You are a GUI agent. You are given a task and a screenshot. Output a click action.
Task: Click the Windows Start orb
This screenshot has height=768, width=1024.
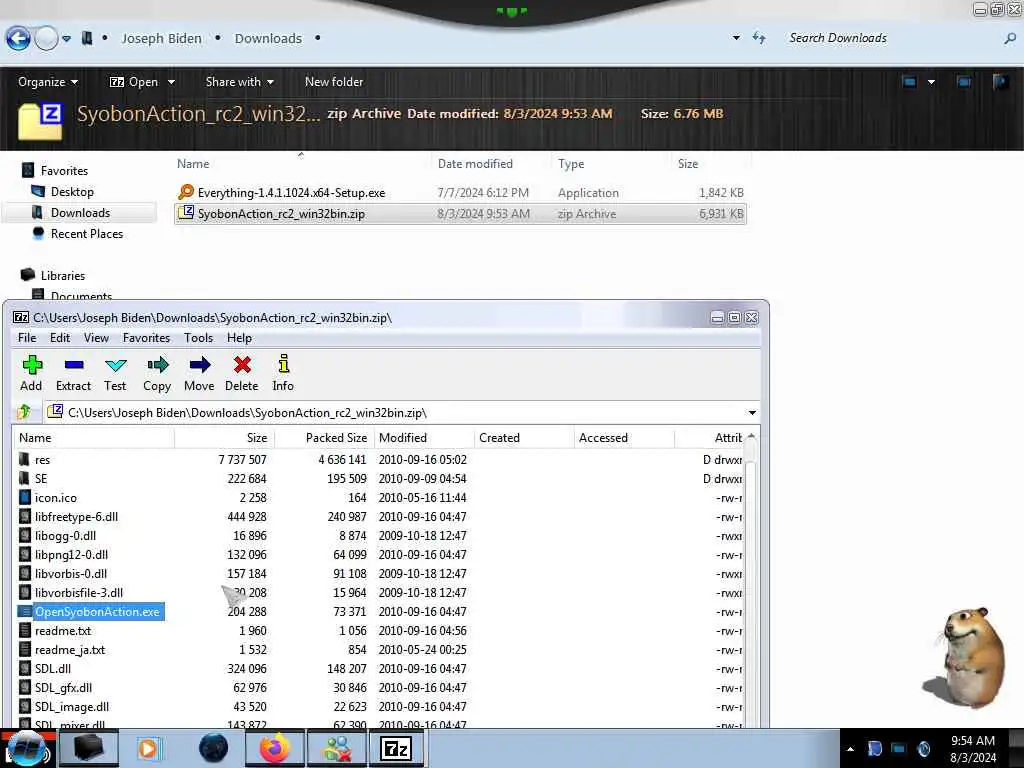[x=26, y=748]
